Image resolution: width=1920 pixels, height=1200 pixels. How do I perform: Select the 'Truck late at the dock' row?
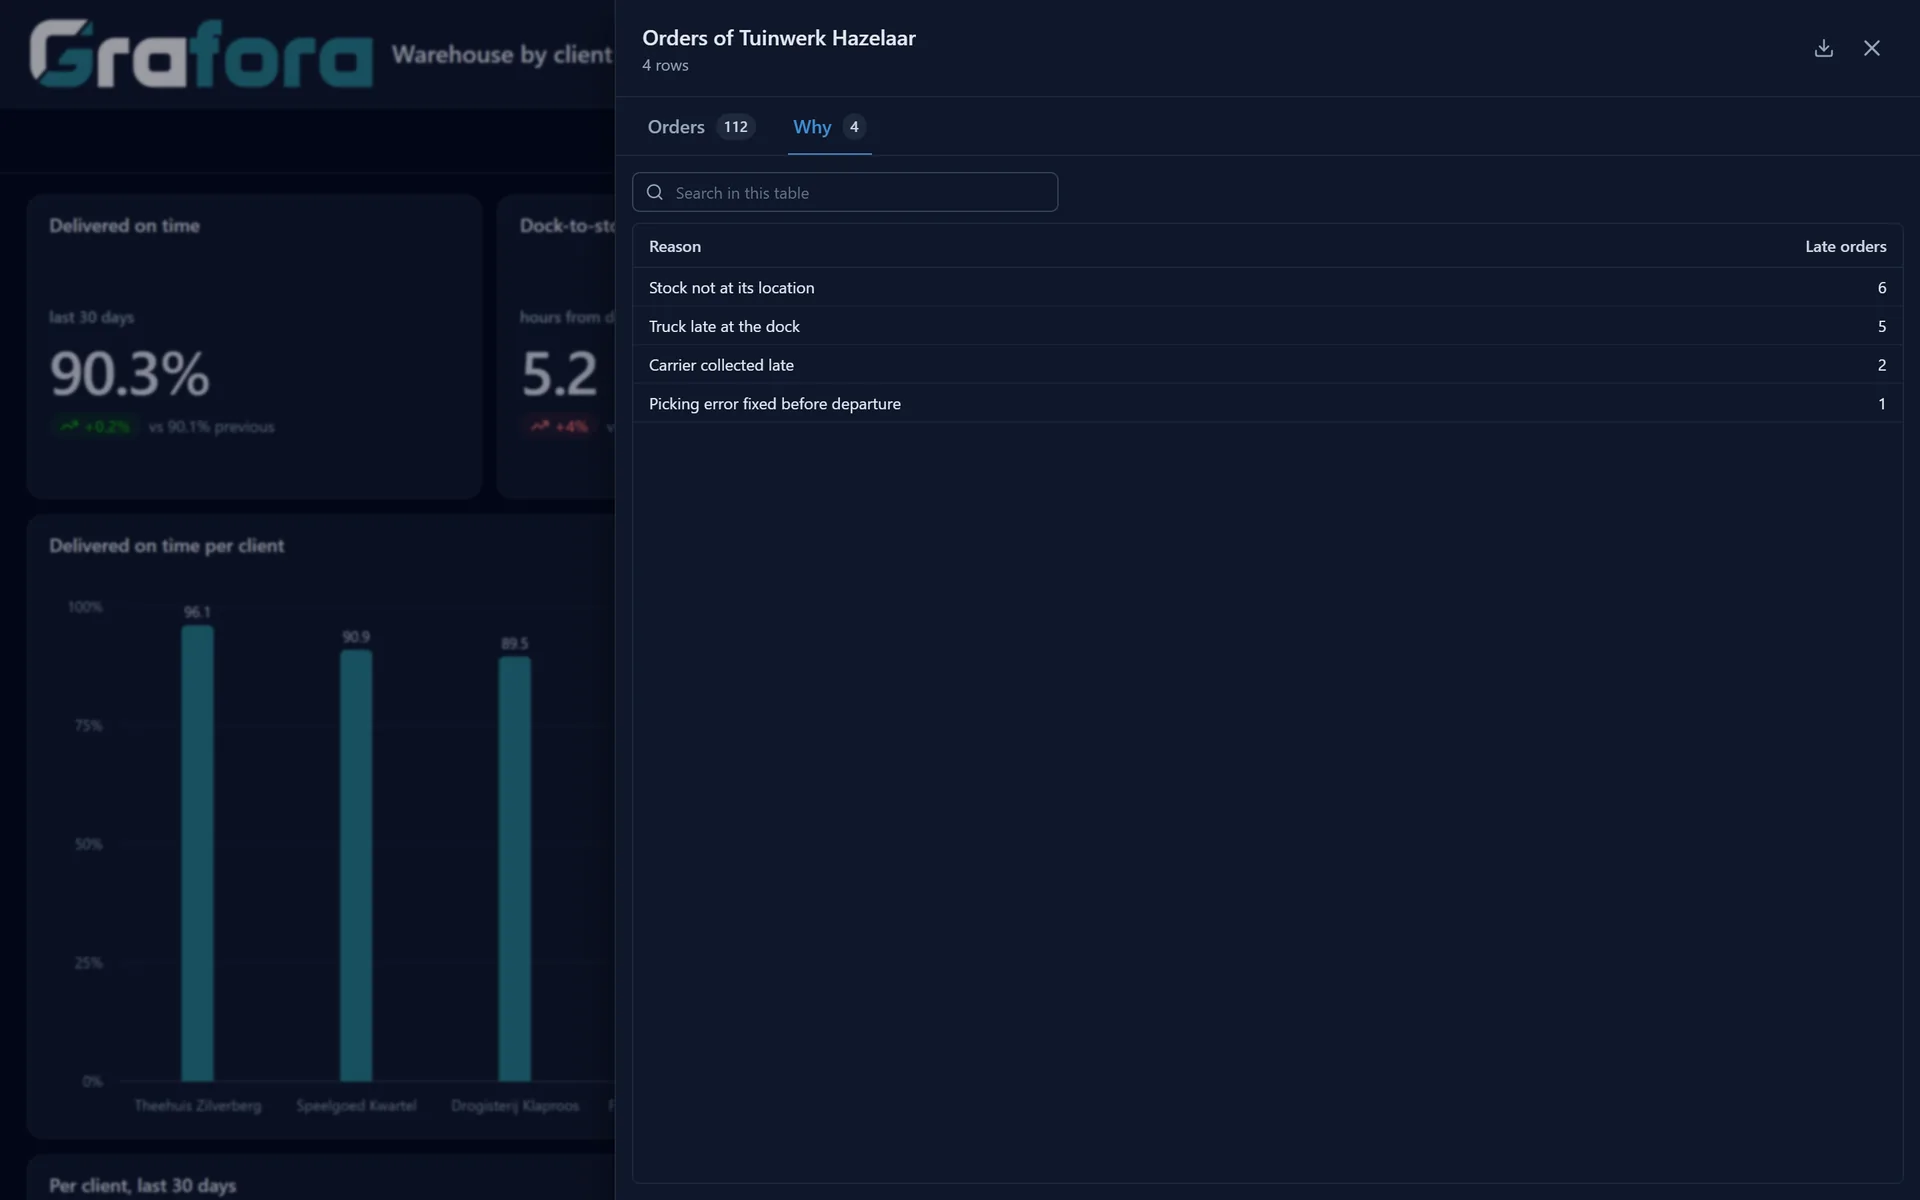point(1267,326)
